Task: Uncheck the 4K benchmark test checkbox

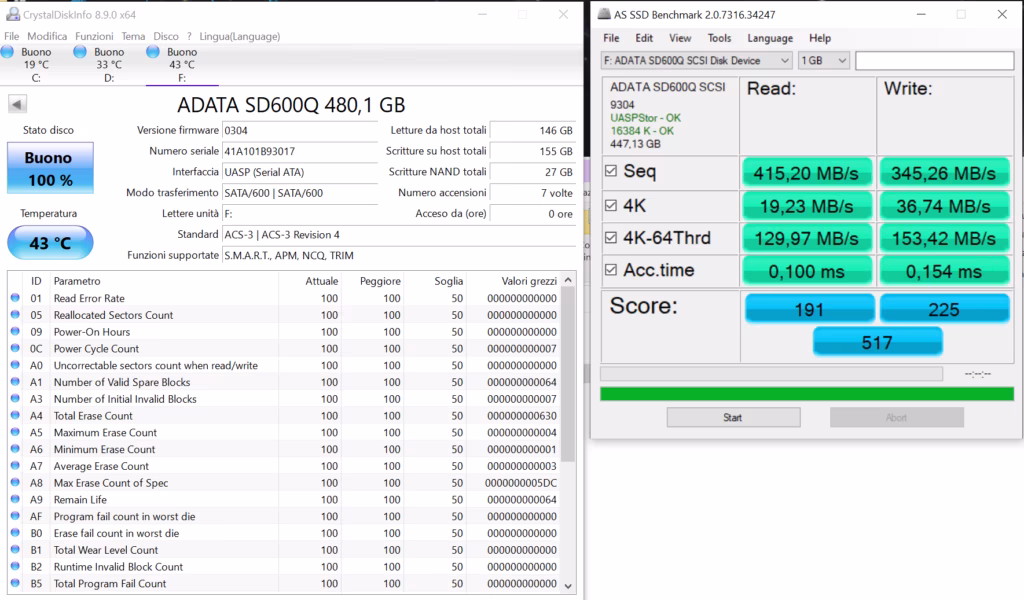Action: (611, 206)
